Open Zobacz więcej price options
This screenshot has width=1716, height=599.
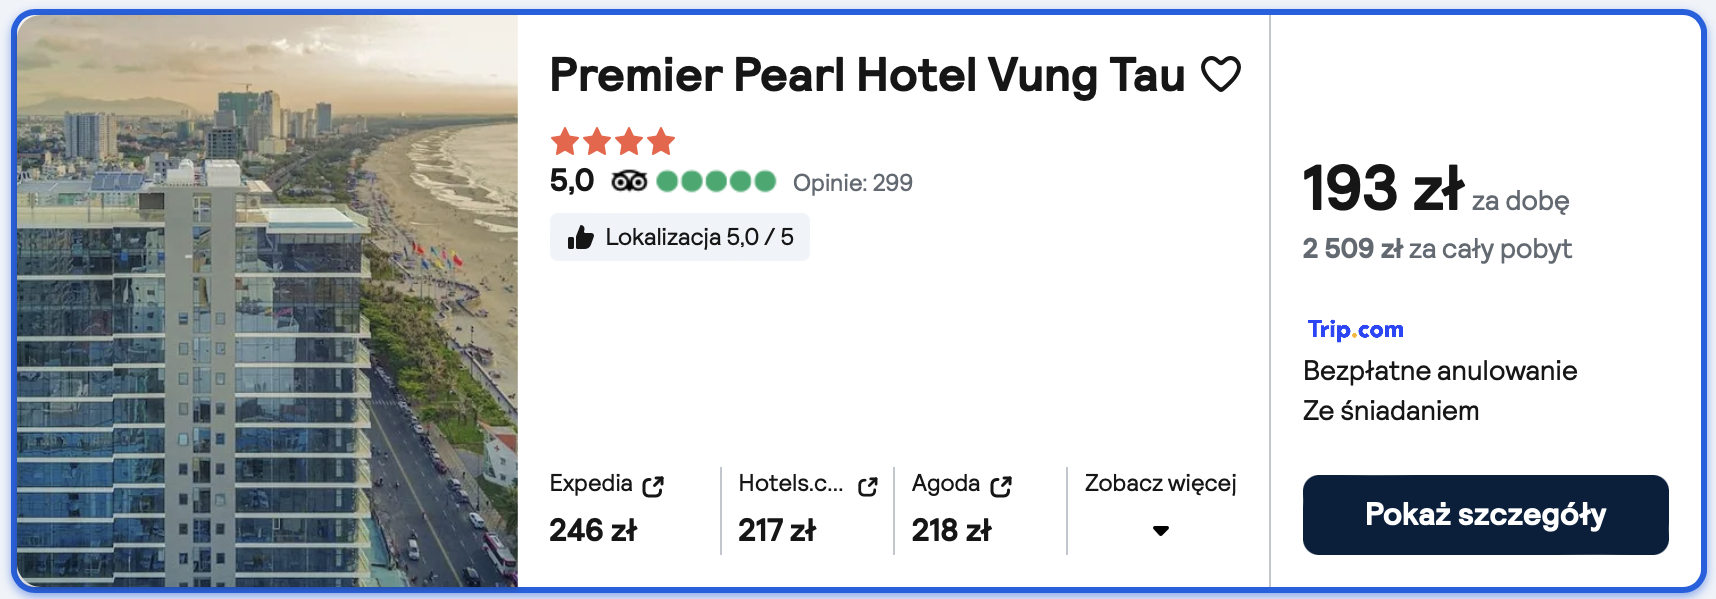coord(1160,484)
